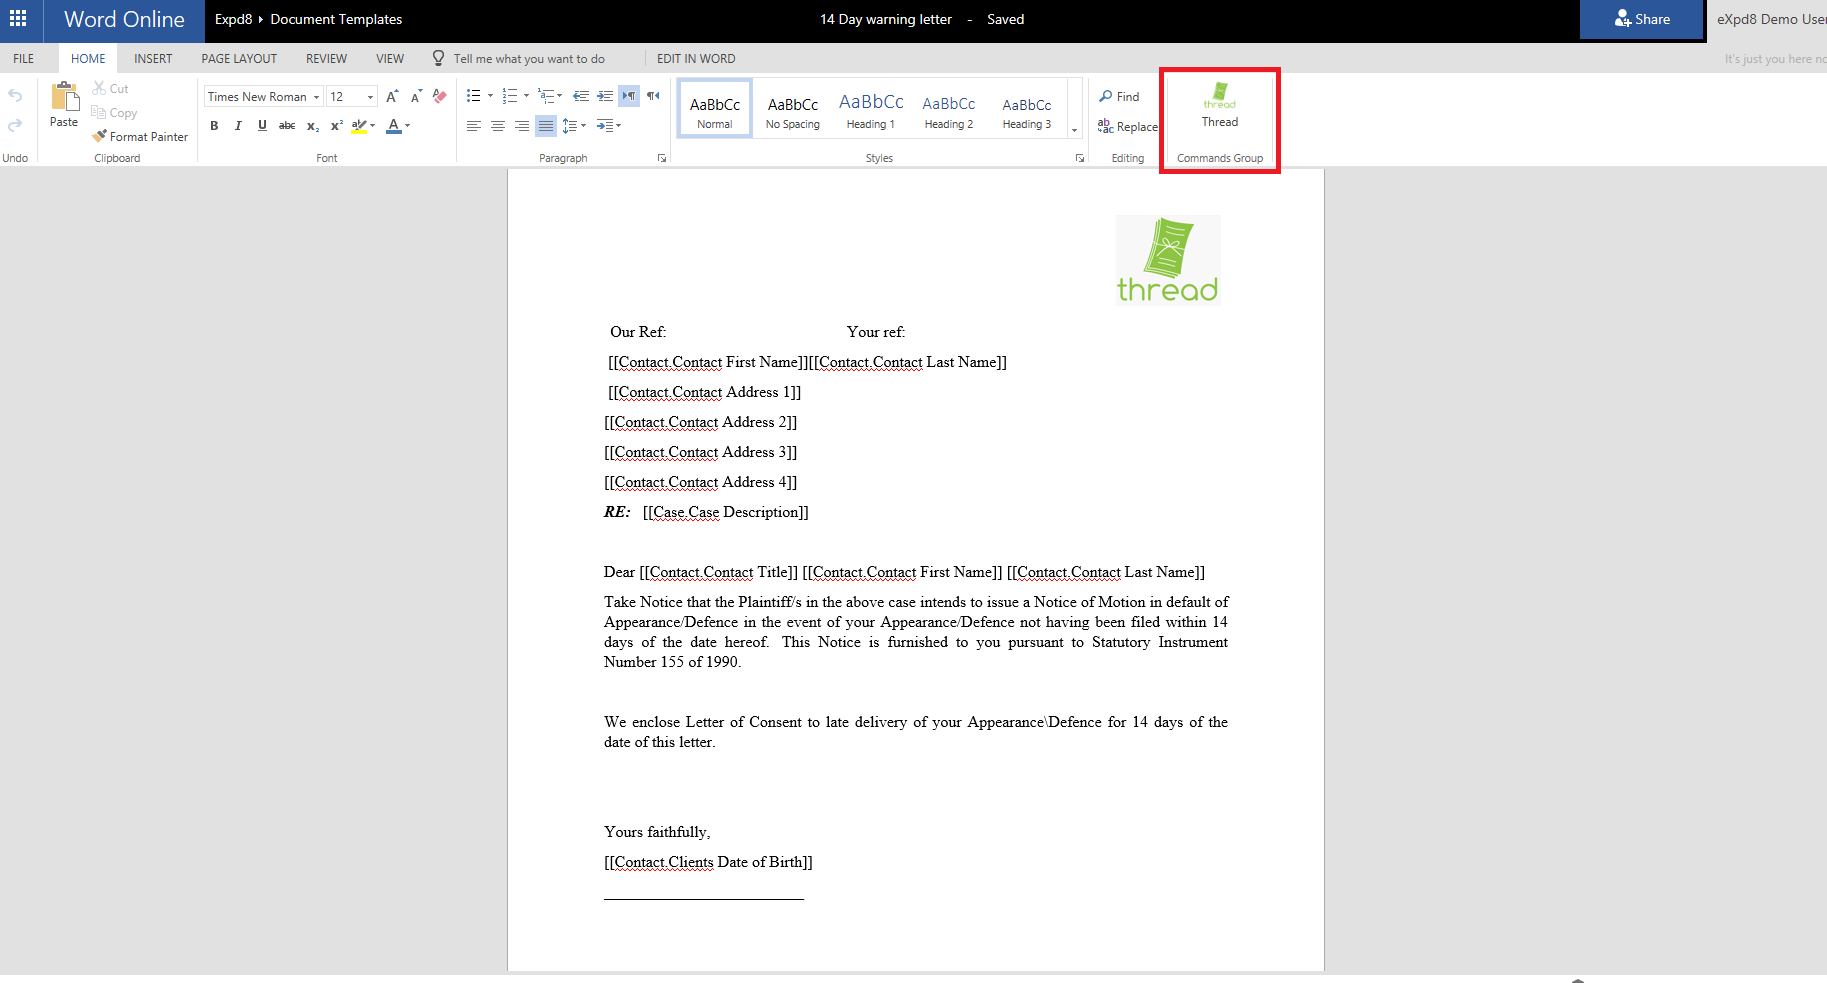Click the Grow Font icon

(x=392, y=96)
